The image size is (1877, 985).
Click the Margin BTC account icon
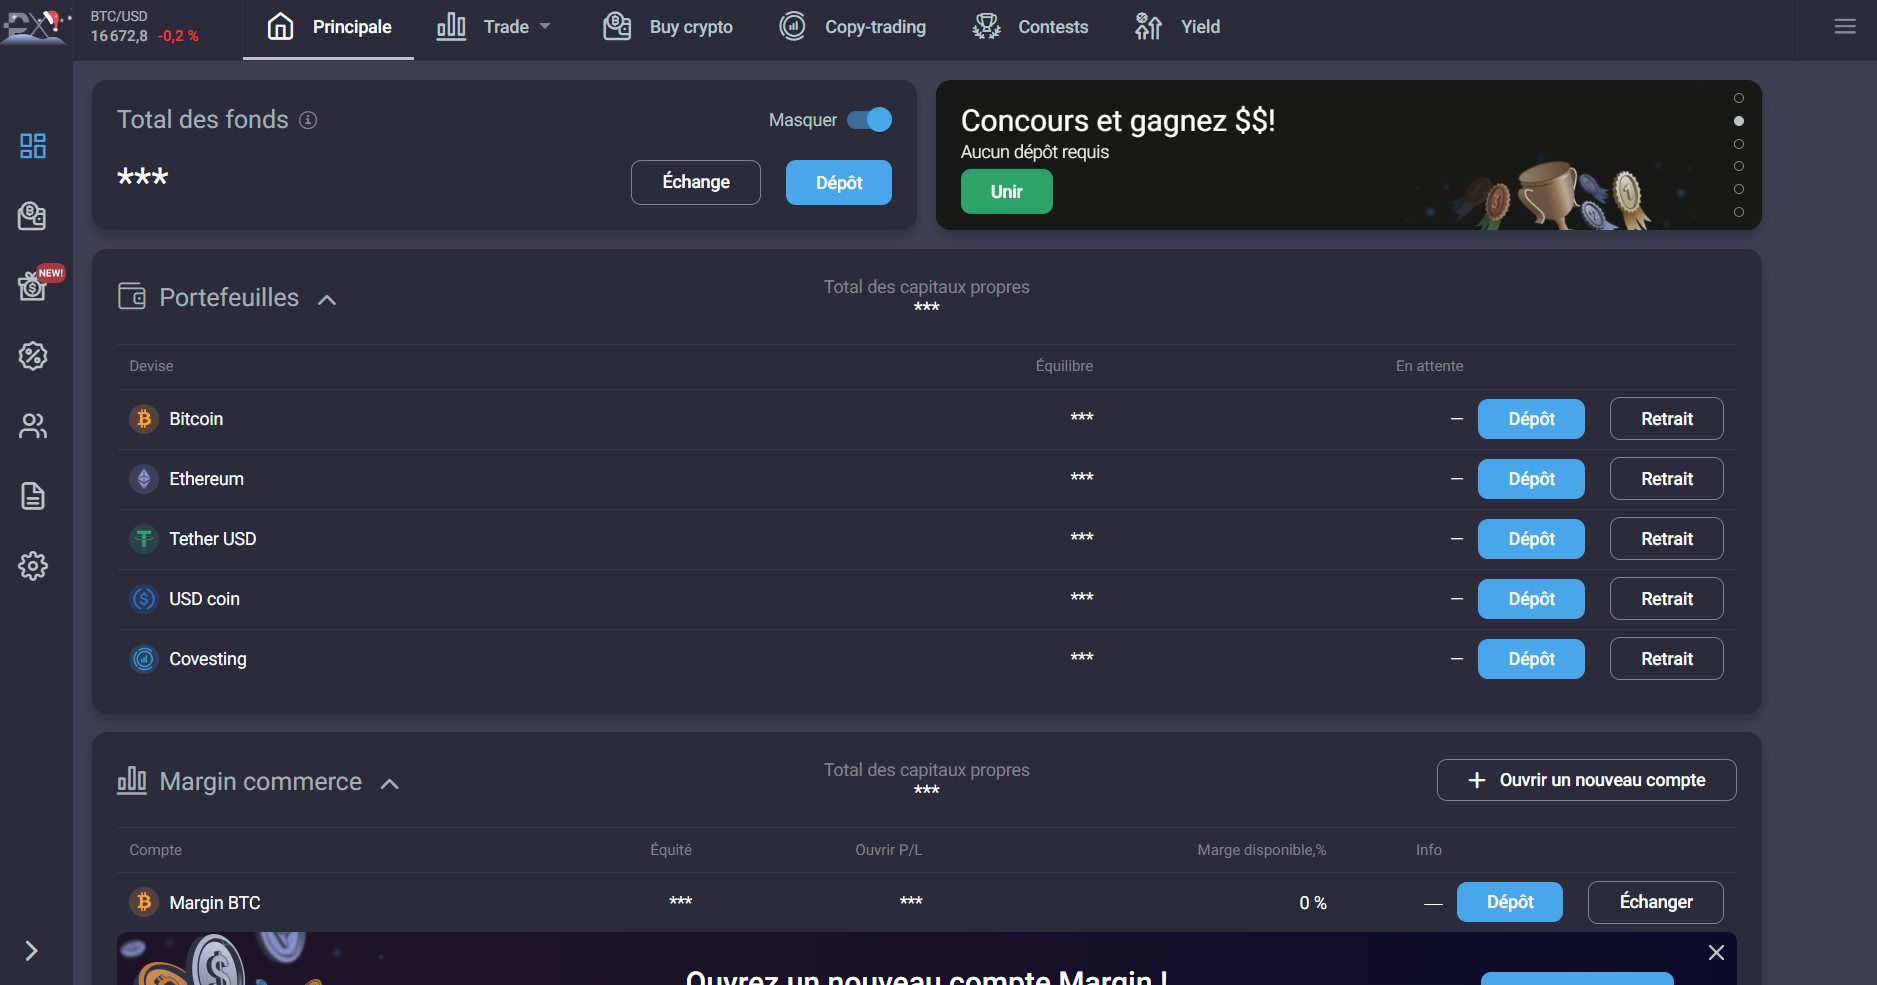pos(144,903)
